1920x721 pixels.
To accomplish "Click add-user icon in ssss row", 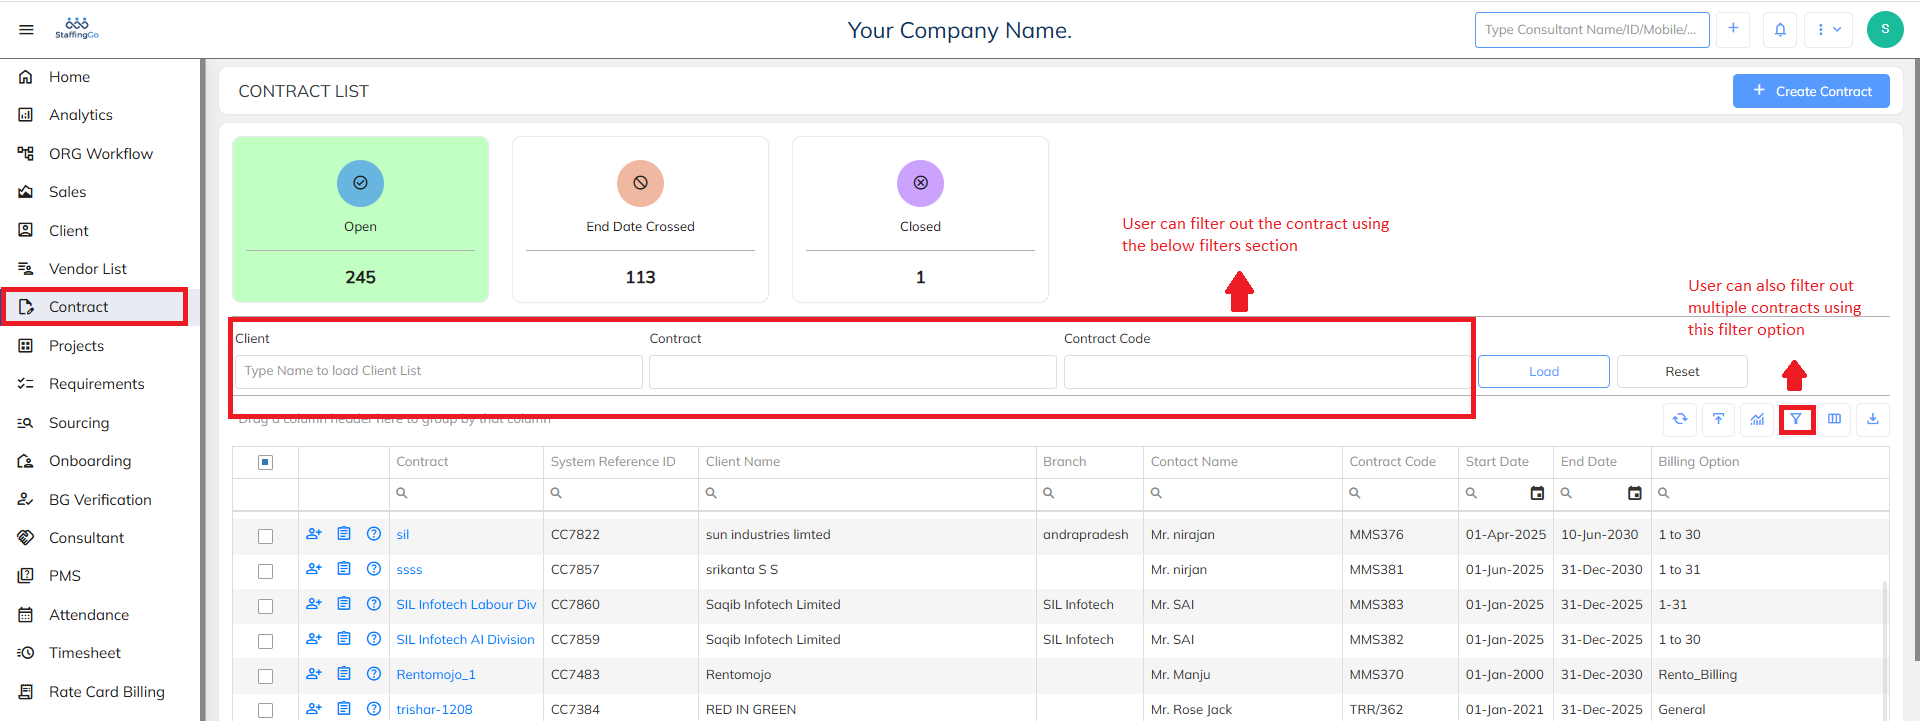I will pyautogui.click(x=314, y=569).
